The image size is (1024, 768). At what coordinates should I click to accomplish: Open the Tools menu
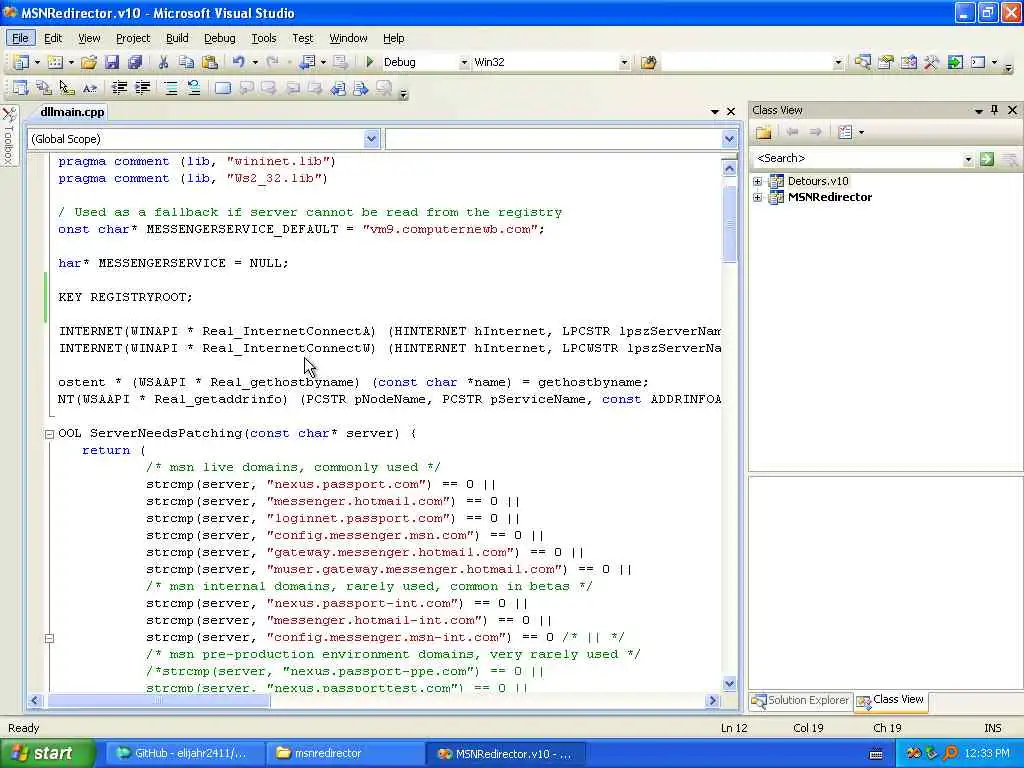pyautogui.click(x=264, y=39)
